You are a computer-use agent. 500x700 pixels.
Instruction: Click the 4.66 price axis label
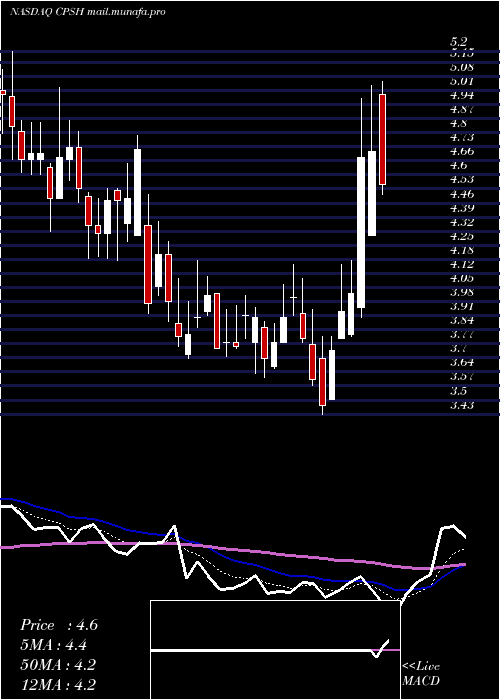click(462, 151)
